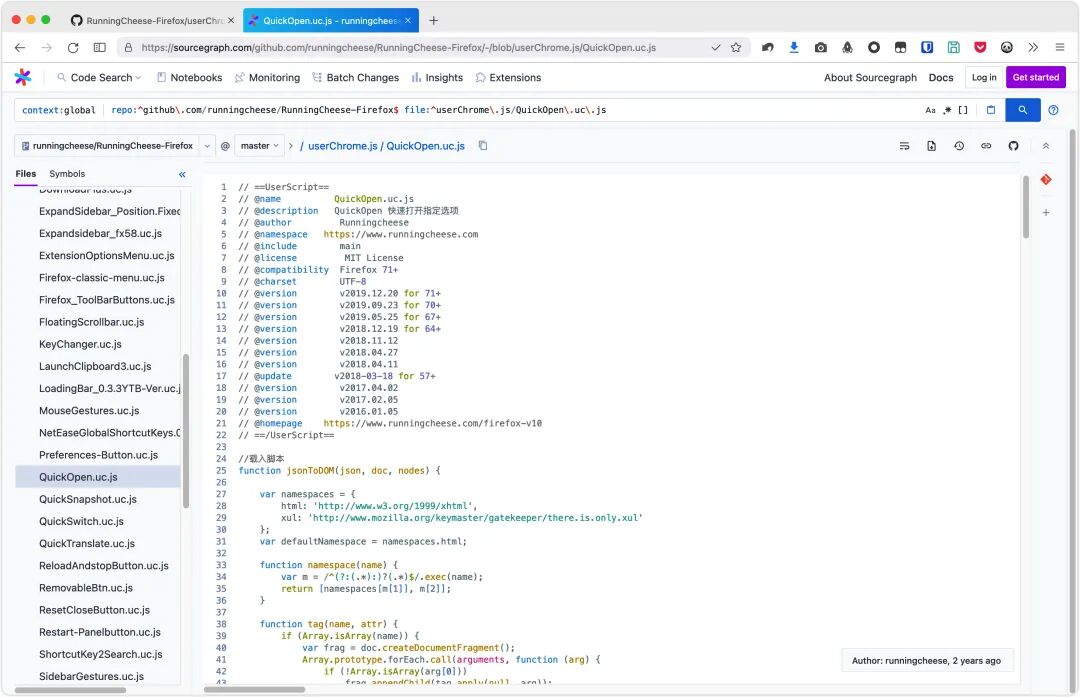Switch to the Symbols tab

[x=67, y=174]
